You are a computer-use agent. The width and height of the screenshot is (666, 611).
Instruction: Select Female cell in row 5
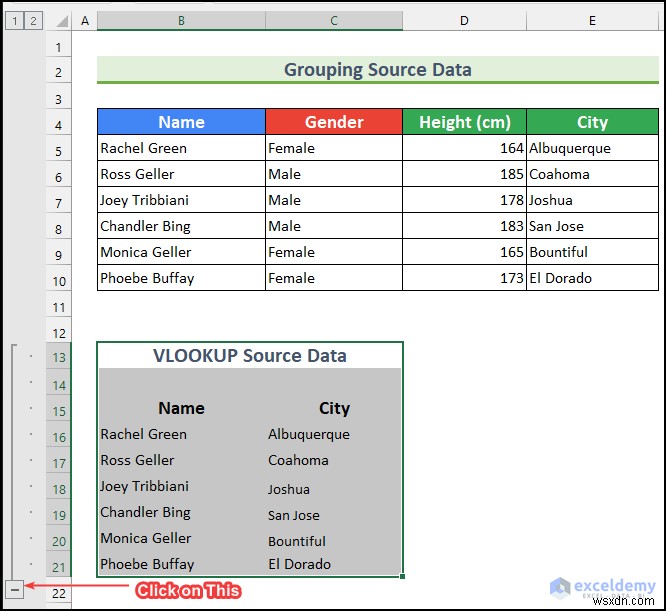pos(334,148)
